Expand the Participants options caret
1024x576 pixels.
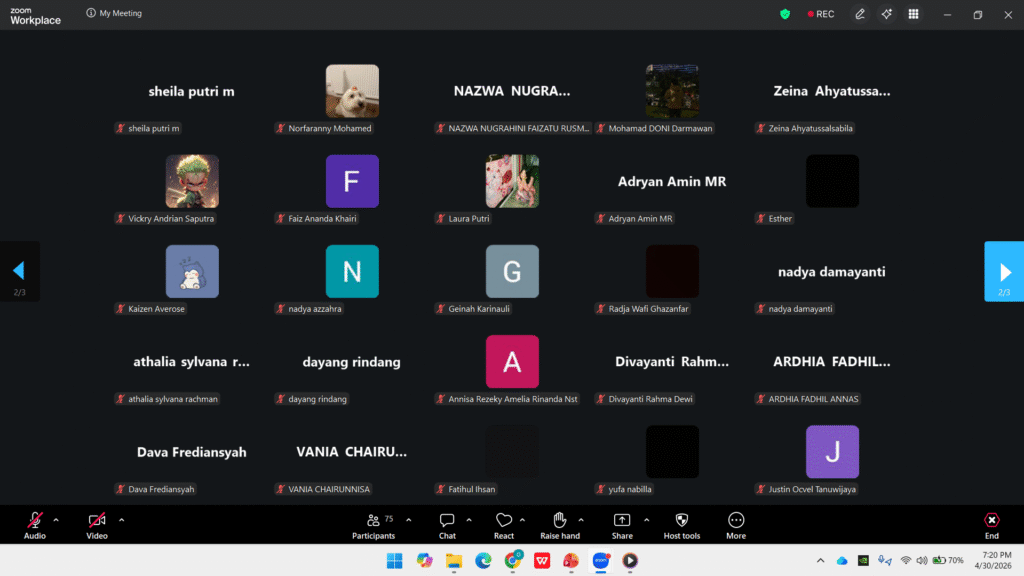tap(409, 520)
